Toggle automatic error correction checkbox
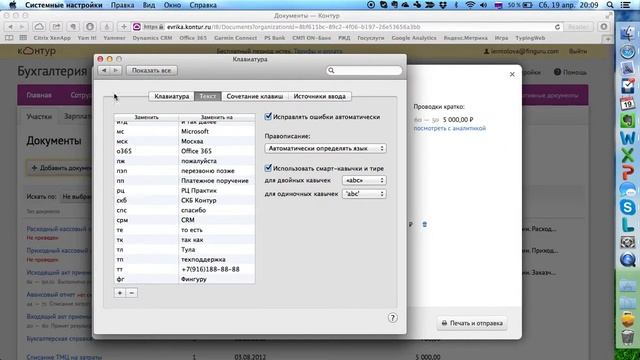Image resolution: width=640 pixels, height=360 pixels. pyautogui.click(x=268, y=116)
